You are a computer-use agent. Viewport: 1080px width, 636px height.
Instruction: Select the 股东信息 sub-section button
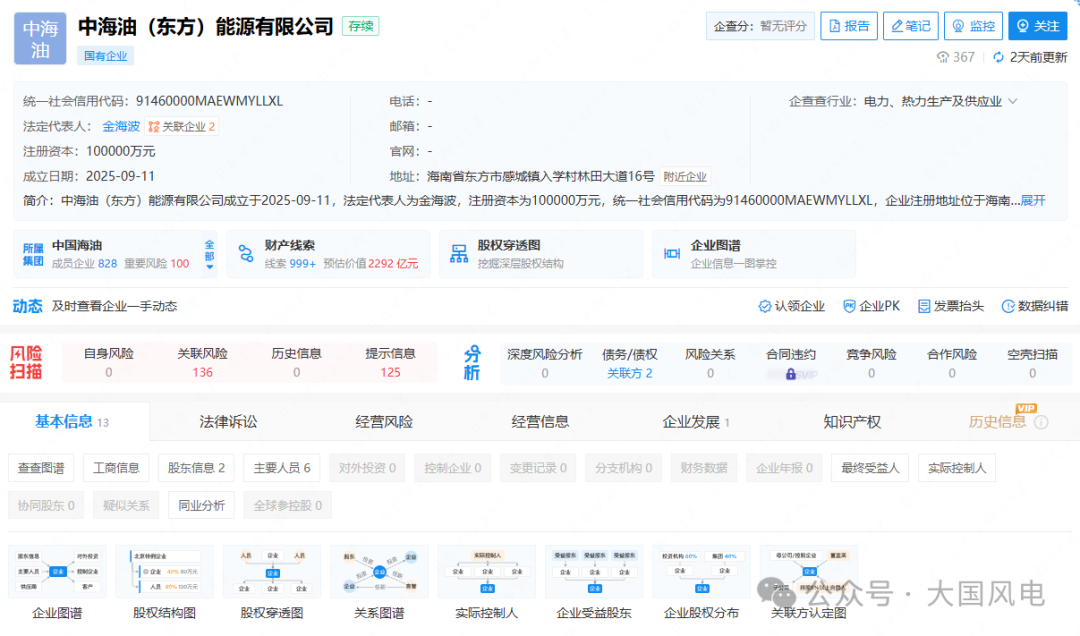tap(196, 467)
